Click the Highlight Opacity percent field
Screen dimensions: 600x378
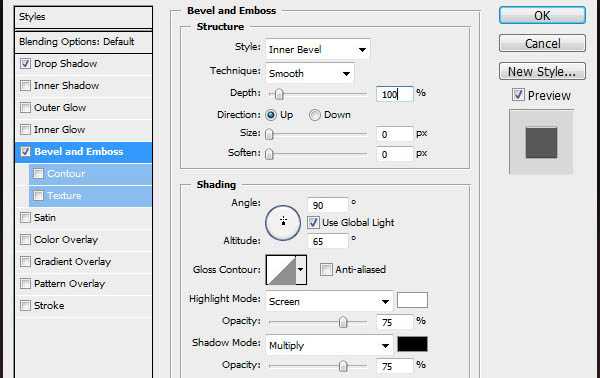(395, 322)
